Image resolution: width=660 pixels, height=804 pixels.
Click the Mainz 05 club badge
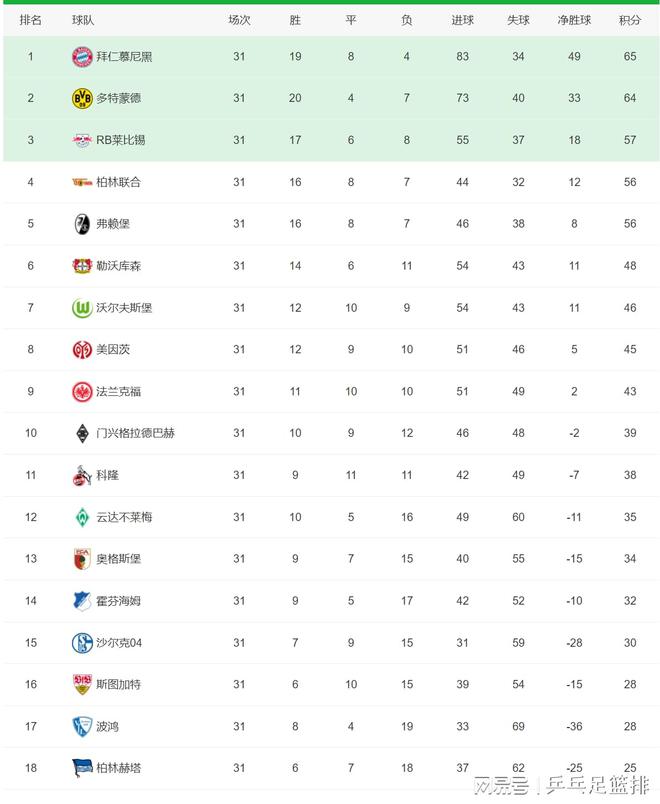[x=82, y=350]
